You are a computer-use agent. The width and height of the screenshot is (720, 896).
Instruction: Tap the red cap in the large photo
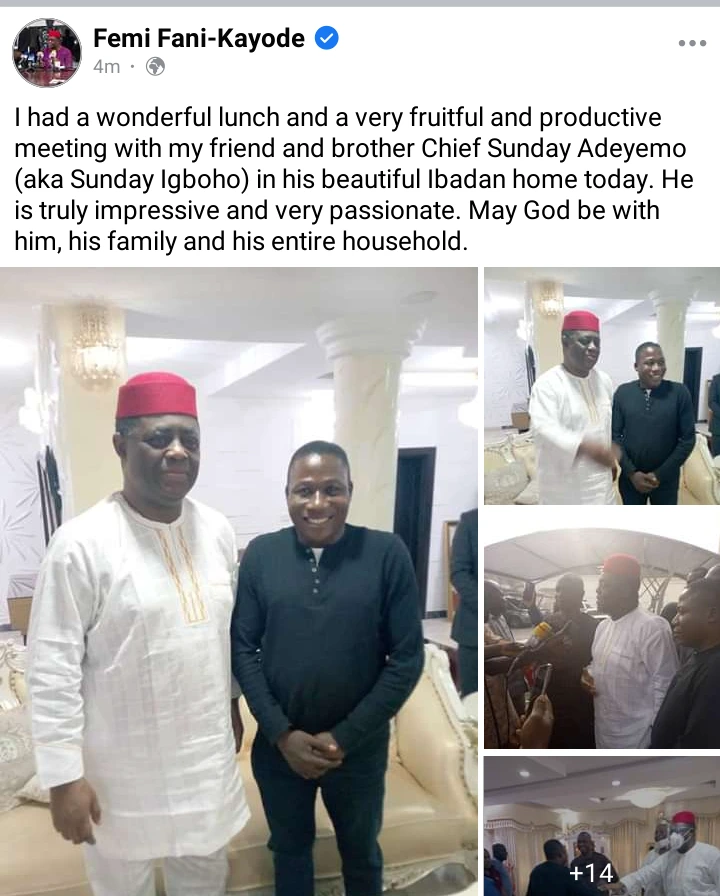click(x=156, y=396)
